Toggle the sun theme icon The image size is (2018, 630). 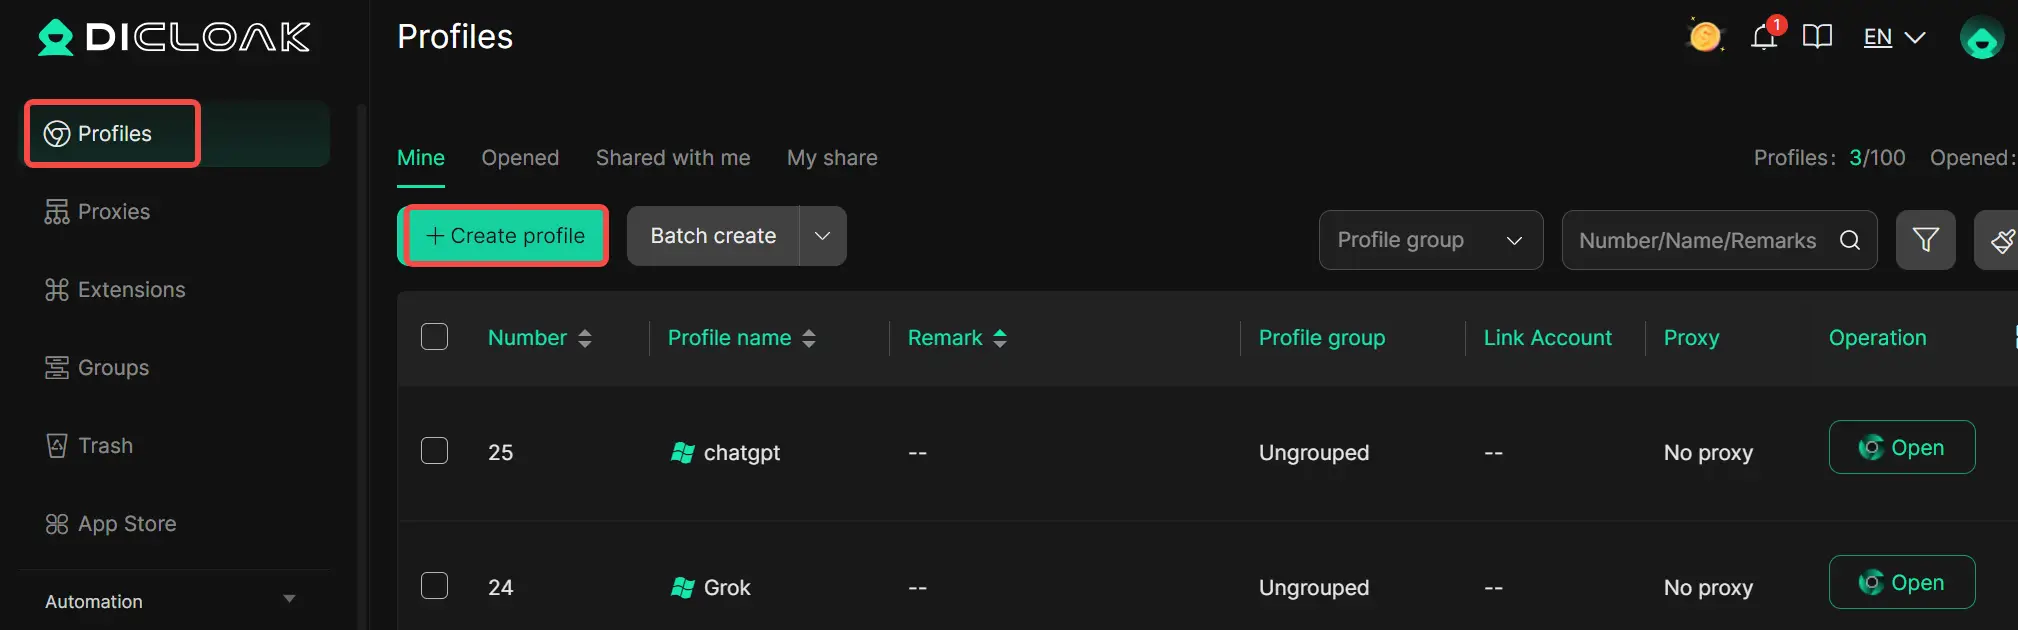click(x=1705, y=37)
